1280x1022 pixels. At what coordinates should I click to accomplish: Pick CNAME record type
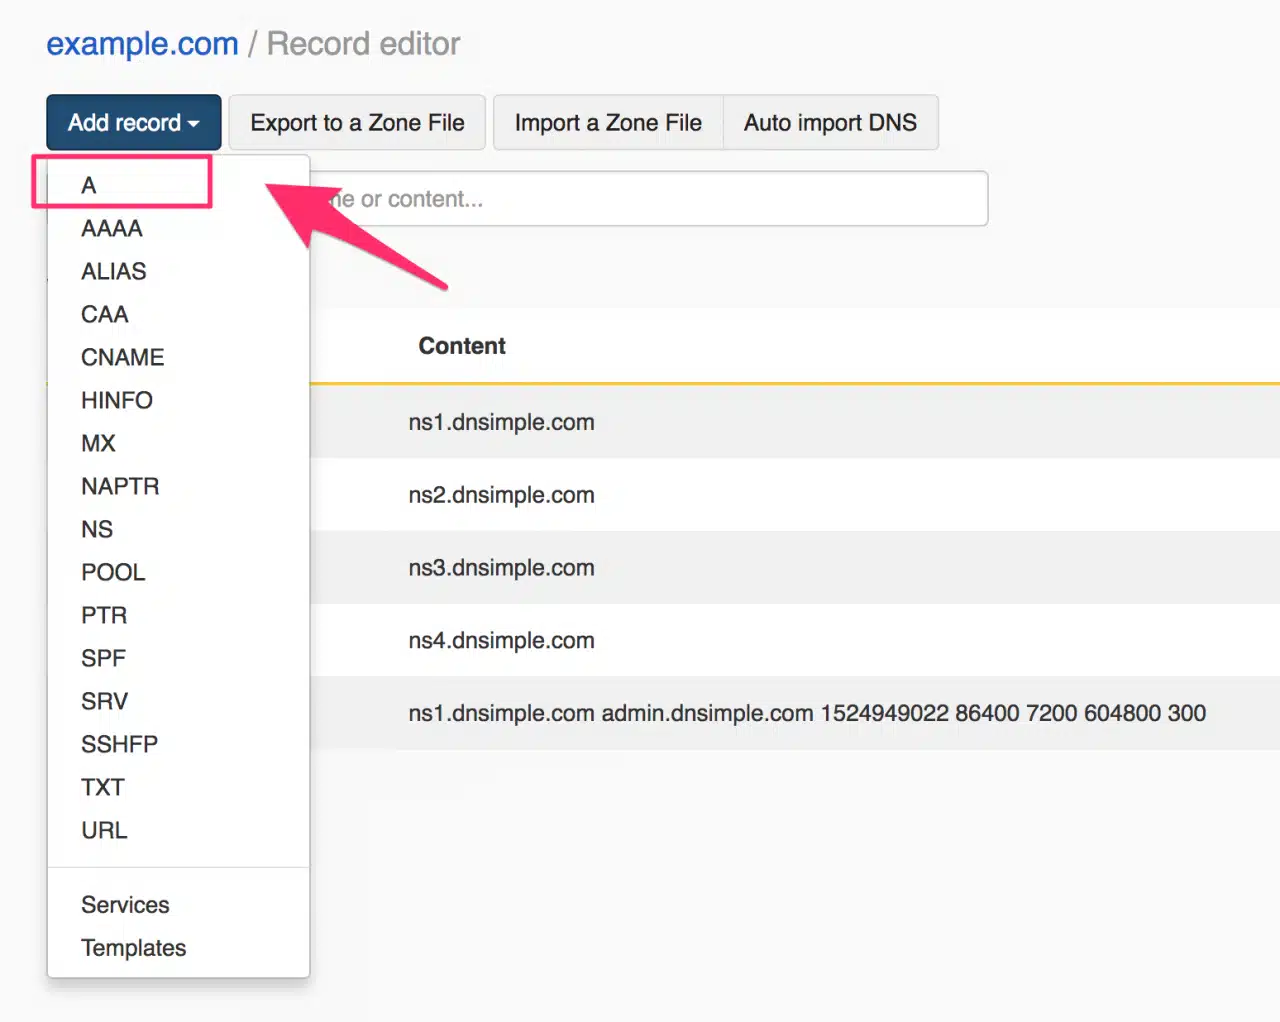click(178, 357)
